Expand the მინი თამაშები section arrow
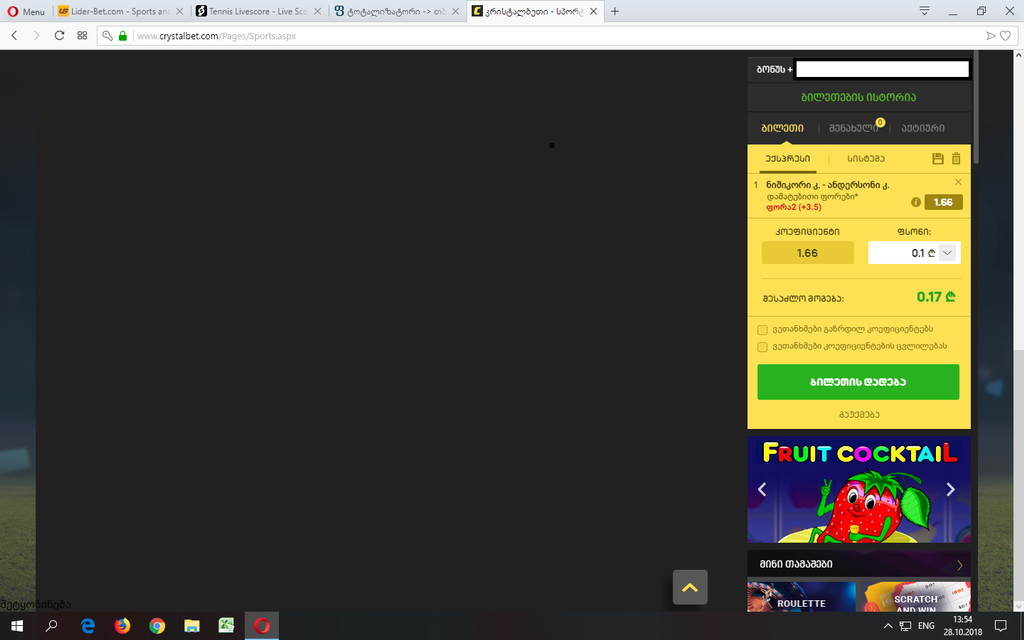The height and width of the screenshot is (640, 1024). click(x=960, y=565)
